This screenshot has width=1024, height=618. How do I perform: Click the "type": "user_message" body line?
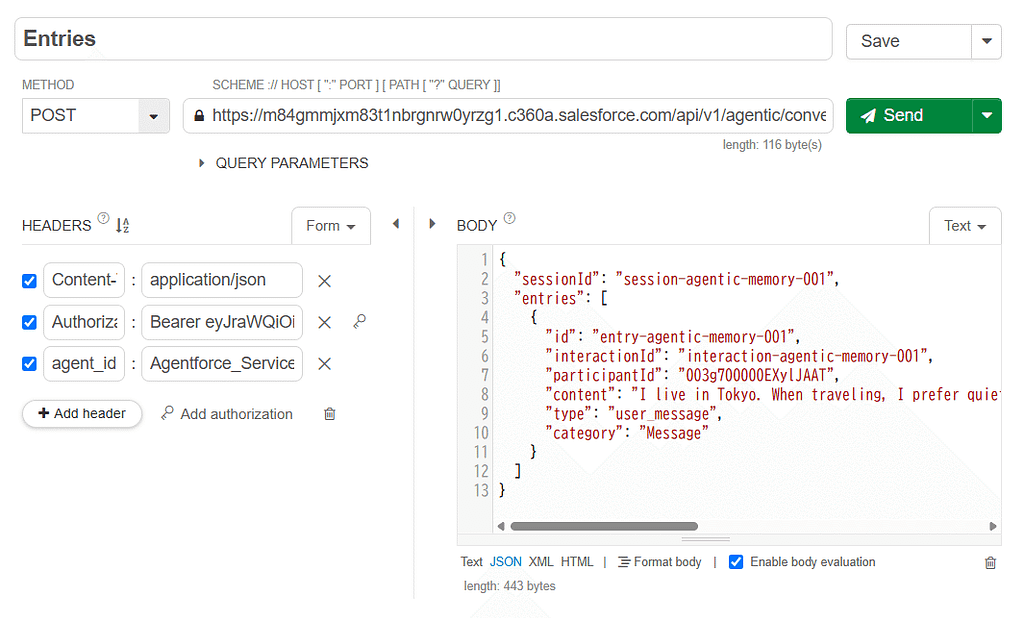pyautogui.click(x=633, y=414)
